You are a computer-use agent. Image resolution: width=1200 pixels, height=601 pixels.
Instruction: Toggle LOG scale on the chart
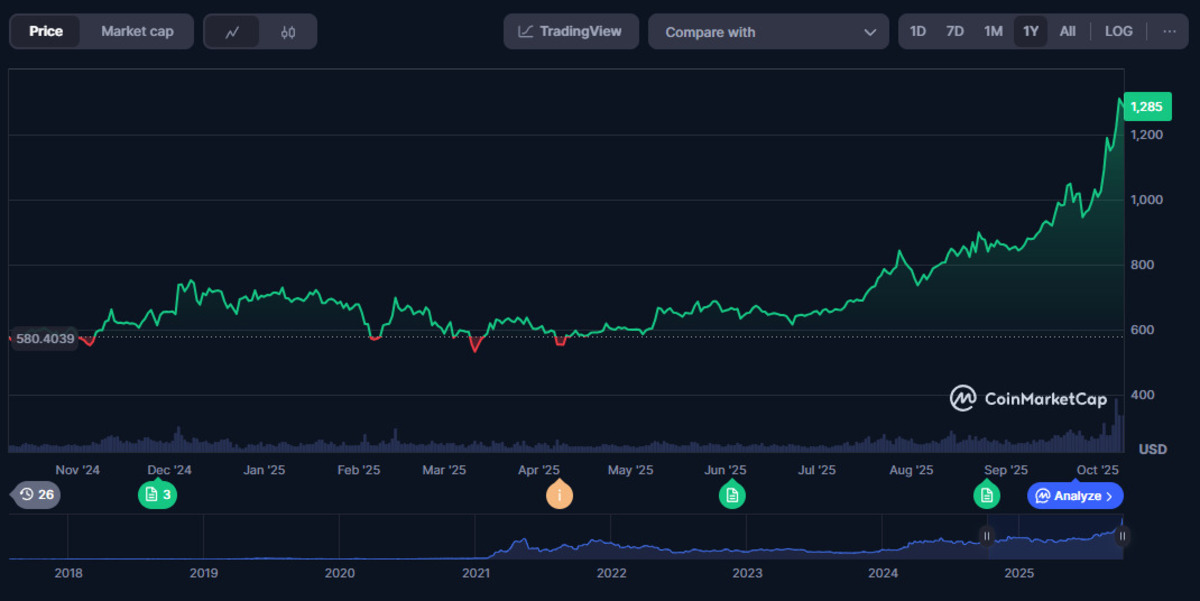pos(1118,31)
